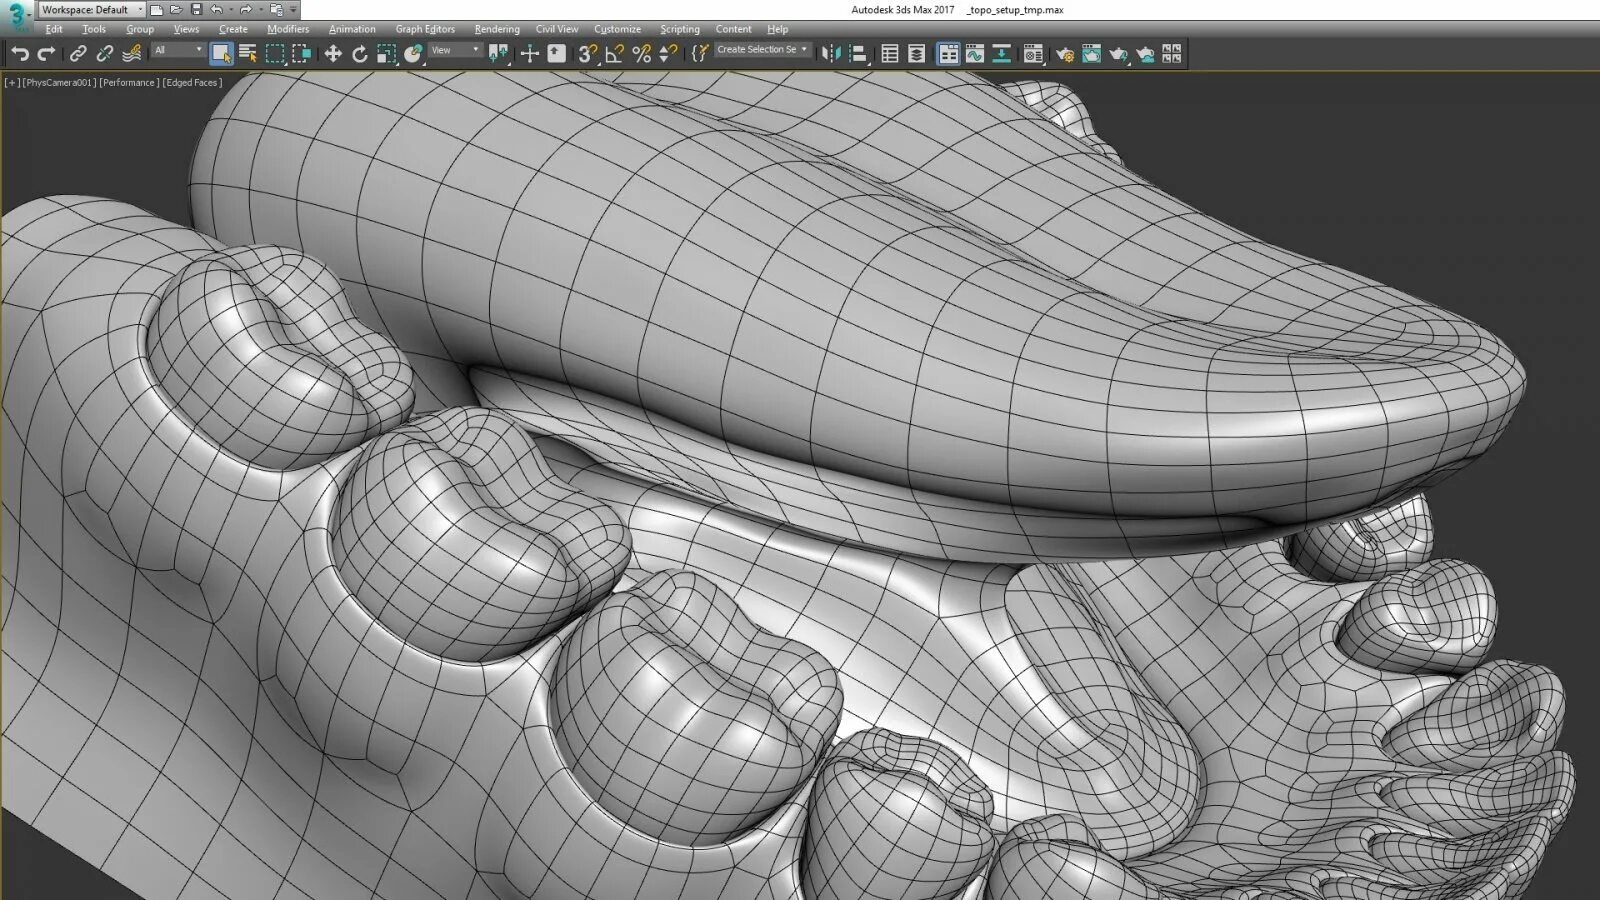Screen dimensions: 1600x900
Task: Click the Set Project Folder icon in the title bar
Action: coord(277,10)
